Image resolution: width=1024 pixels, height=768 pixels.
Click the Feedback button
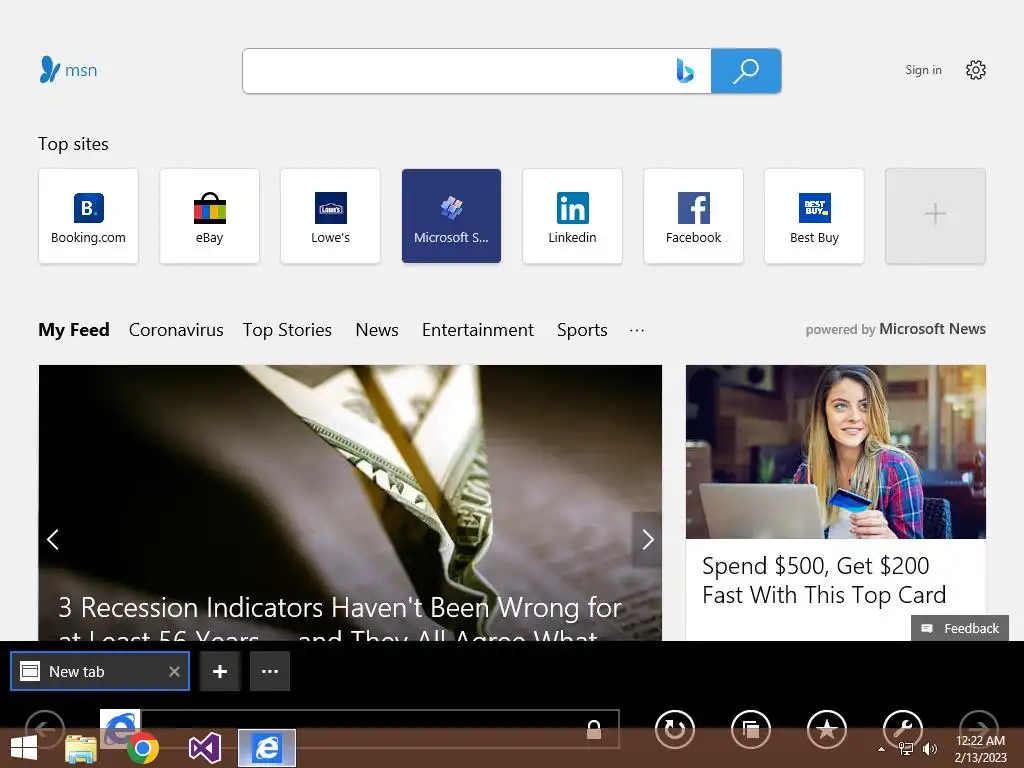point(960,628)
